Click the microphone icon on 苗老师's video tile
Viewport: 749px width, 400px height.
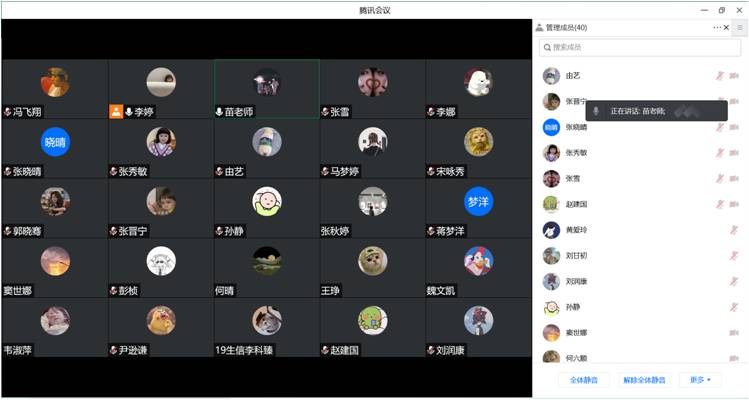(220, 111)
